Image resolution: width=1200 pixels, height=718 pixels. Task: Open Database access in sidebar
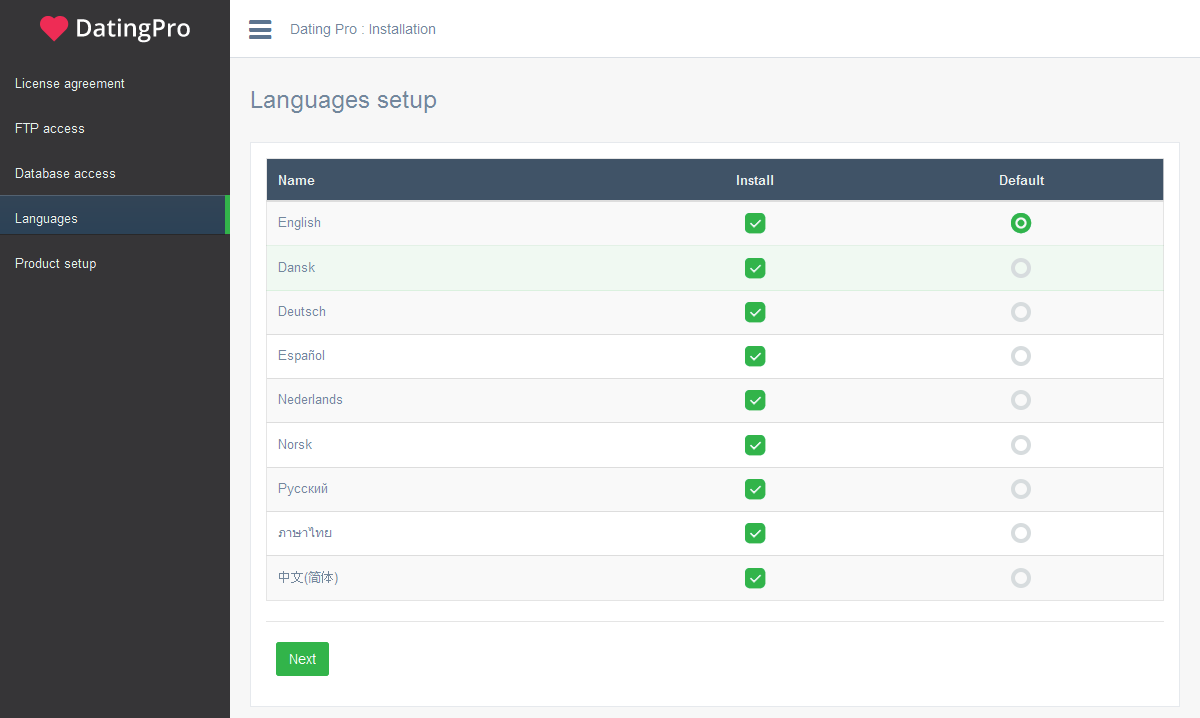pos(65,174)
